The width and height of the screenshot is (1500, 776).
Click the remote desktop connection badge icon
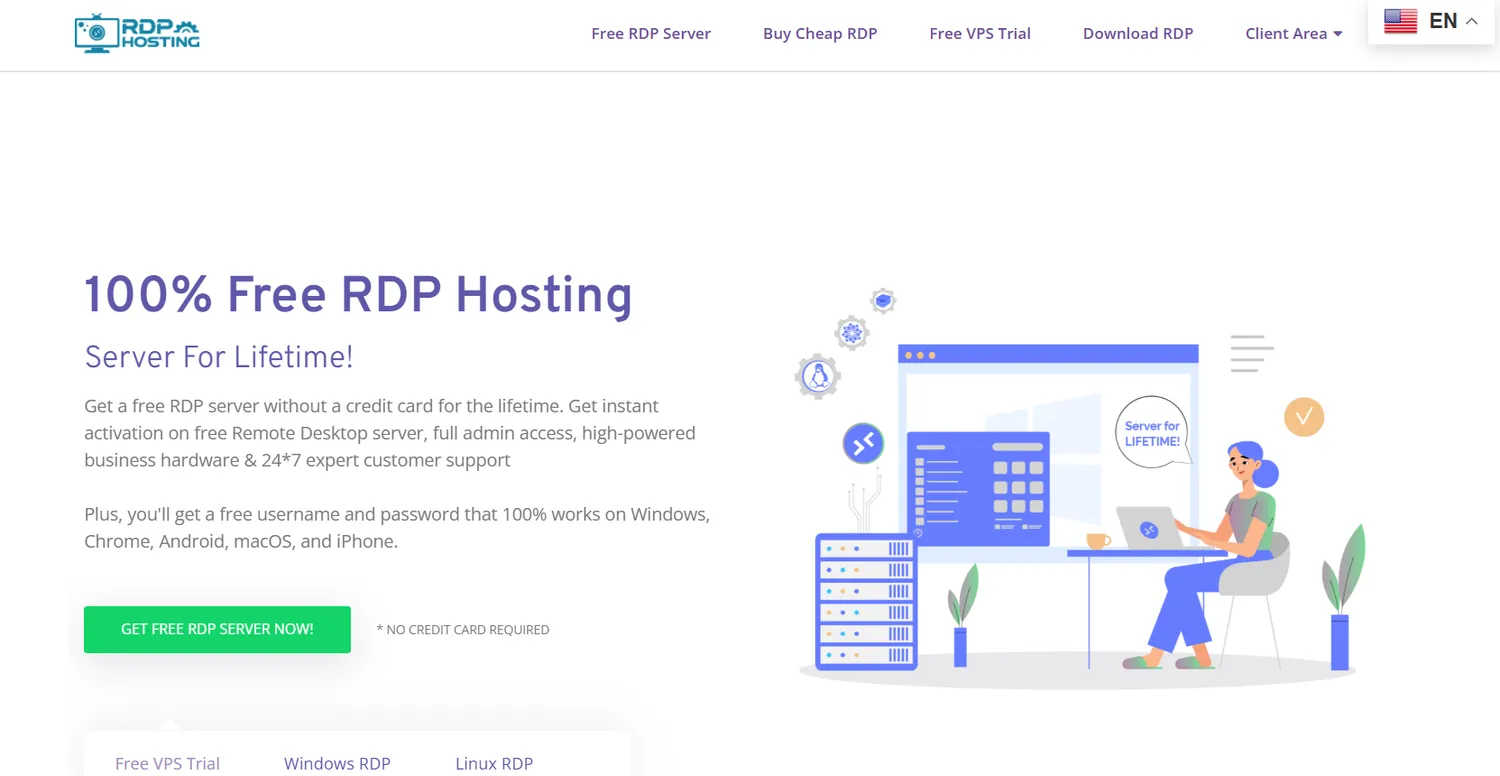863,443
